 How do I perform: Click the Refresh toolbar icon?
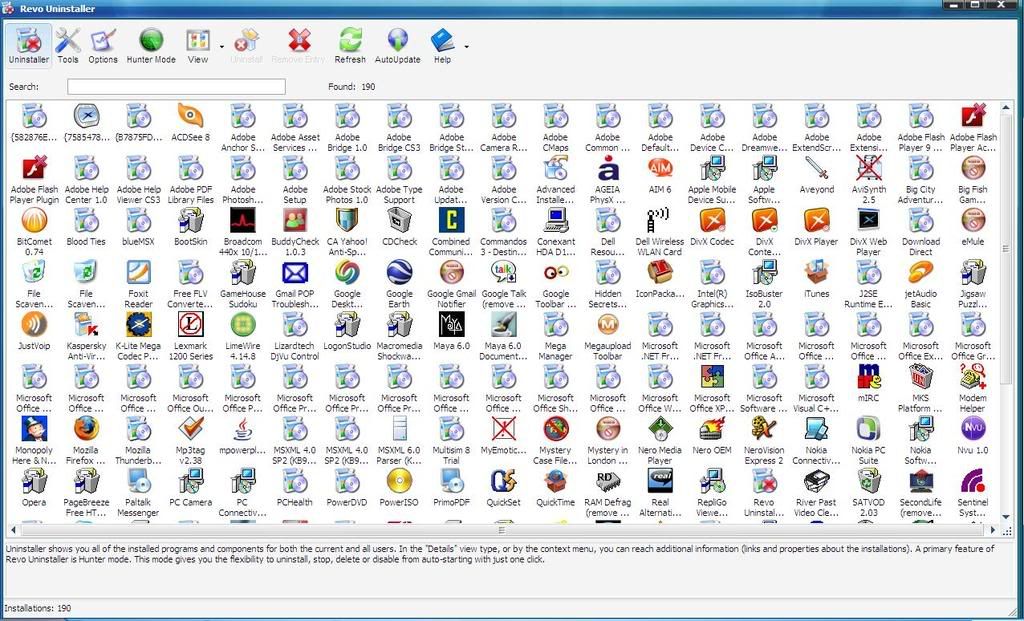click(350, 46)
